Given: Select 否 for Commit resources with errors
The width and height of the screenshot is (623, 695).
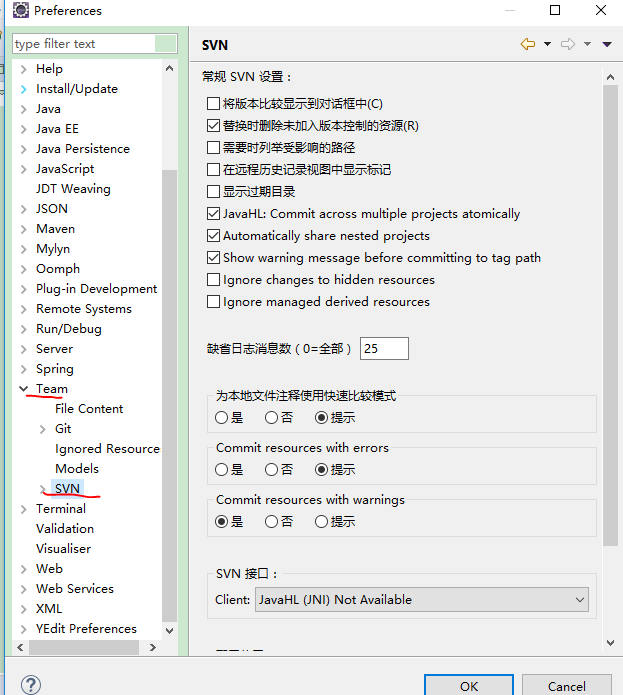Looking at the screenshot, I should pyautogui.click(x=271, y=469).
